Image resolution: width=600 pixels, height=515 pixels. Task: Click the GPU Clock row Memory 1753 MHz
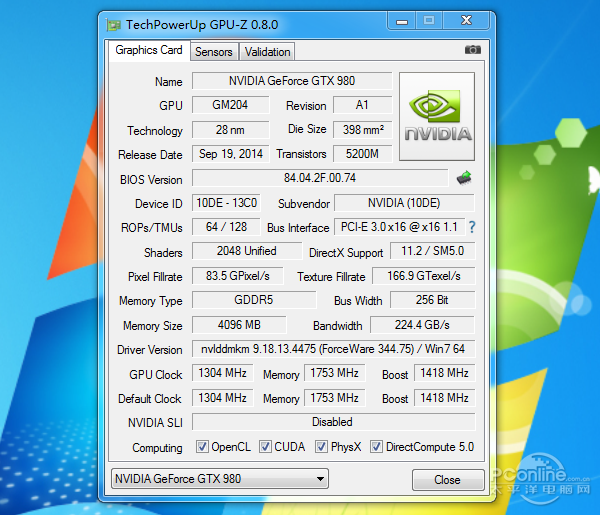[334, 373]
